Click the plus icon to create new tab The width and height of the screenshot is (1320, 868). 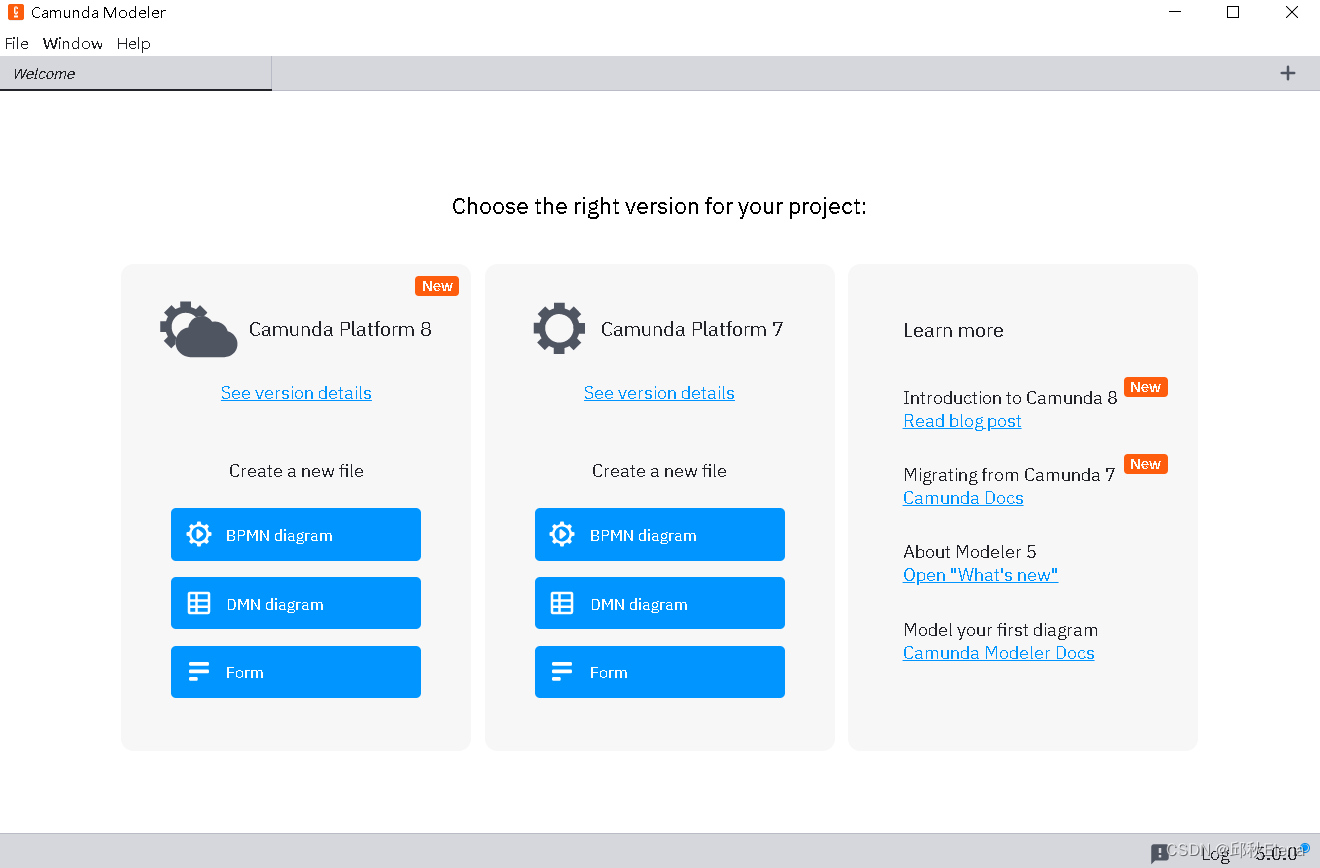(1288, 73)
